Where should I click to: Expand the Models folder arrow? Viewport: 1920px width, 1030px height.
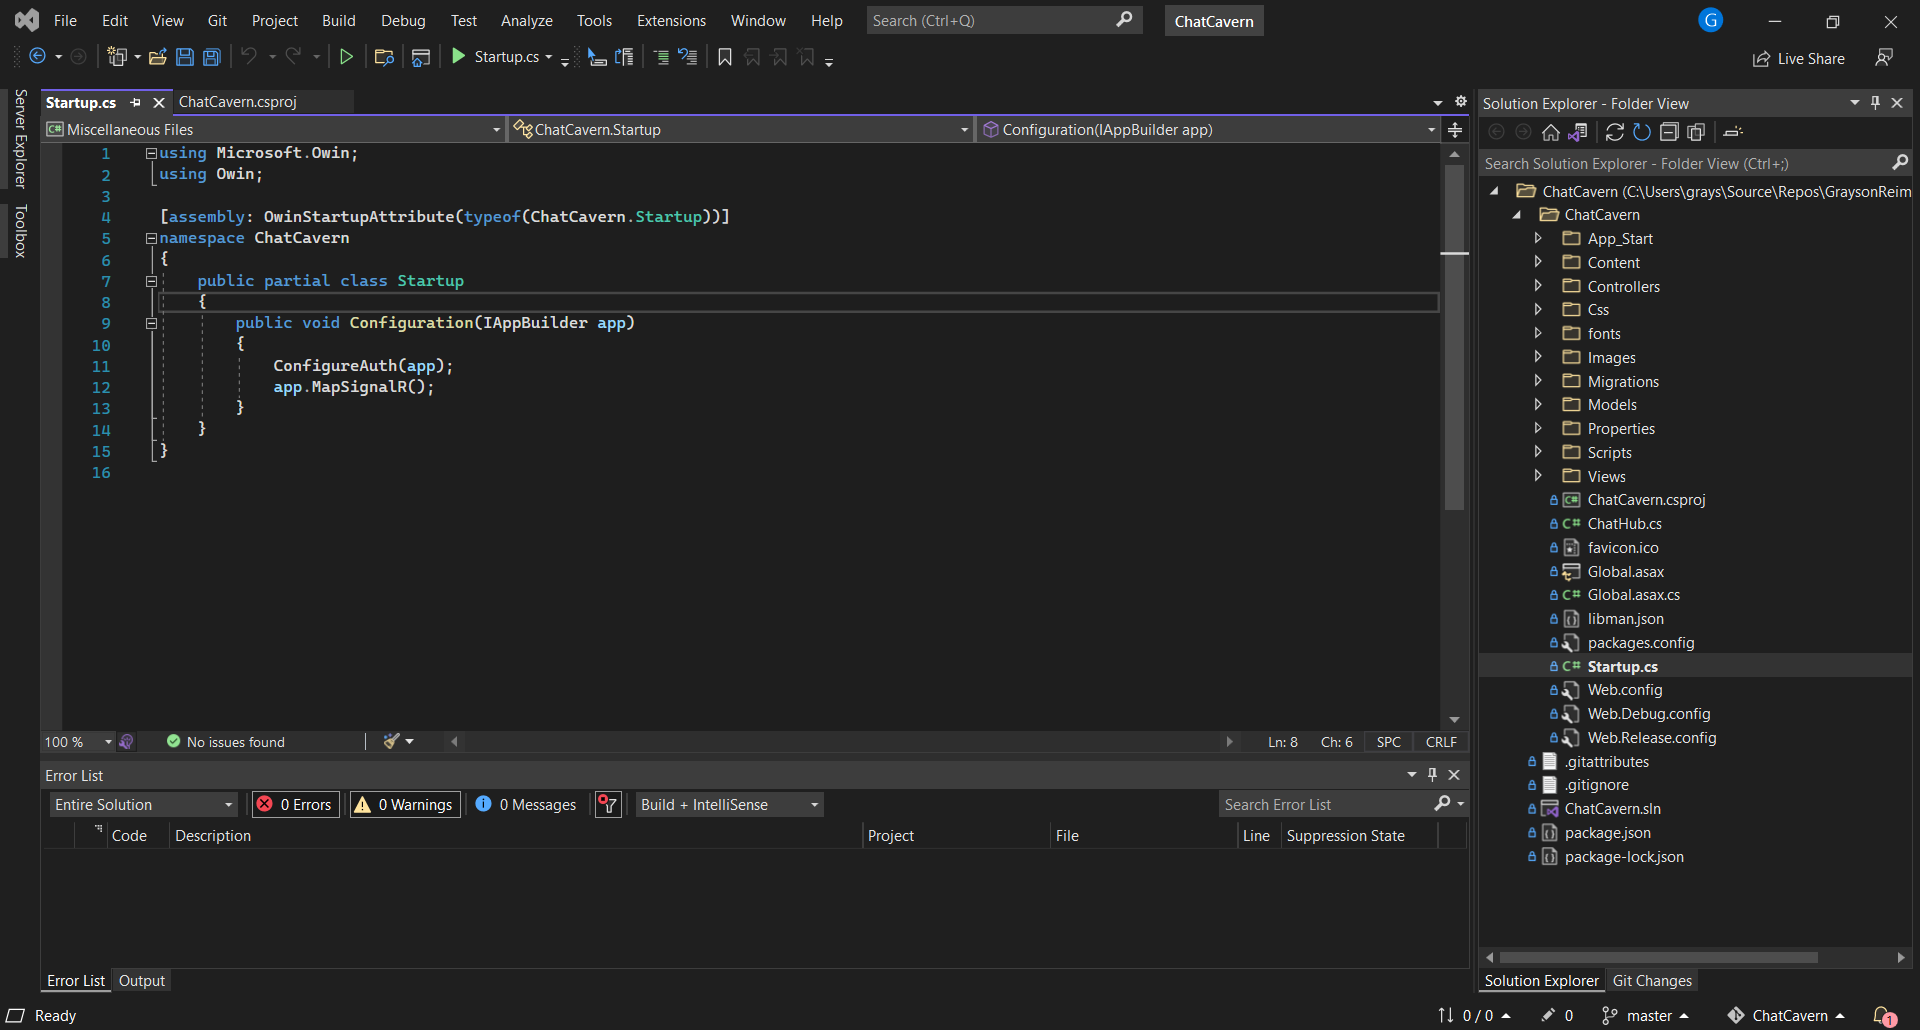pyautogui.click(x=1538, y=404)
